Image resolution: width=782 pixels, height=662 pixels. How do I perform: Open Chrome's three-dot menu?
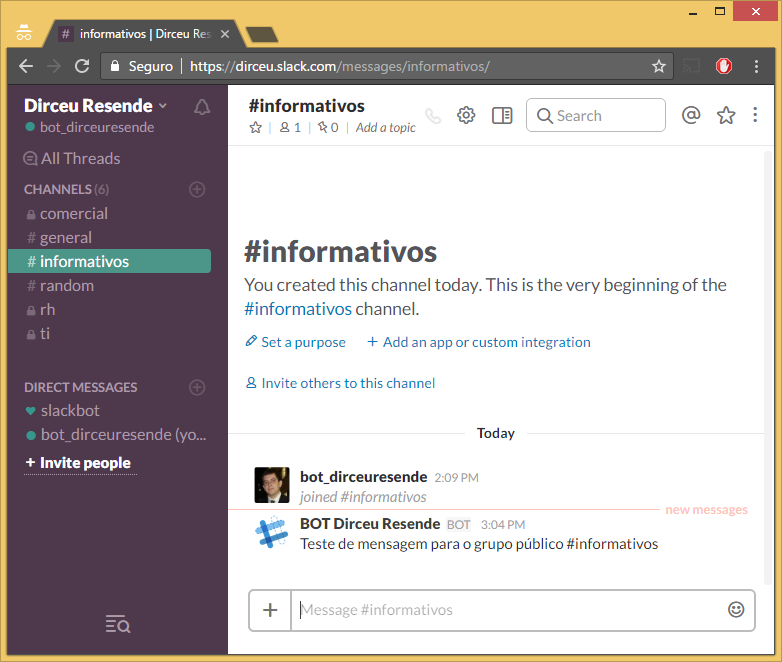point(756,66)
